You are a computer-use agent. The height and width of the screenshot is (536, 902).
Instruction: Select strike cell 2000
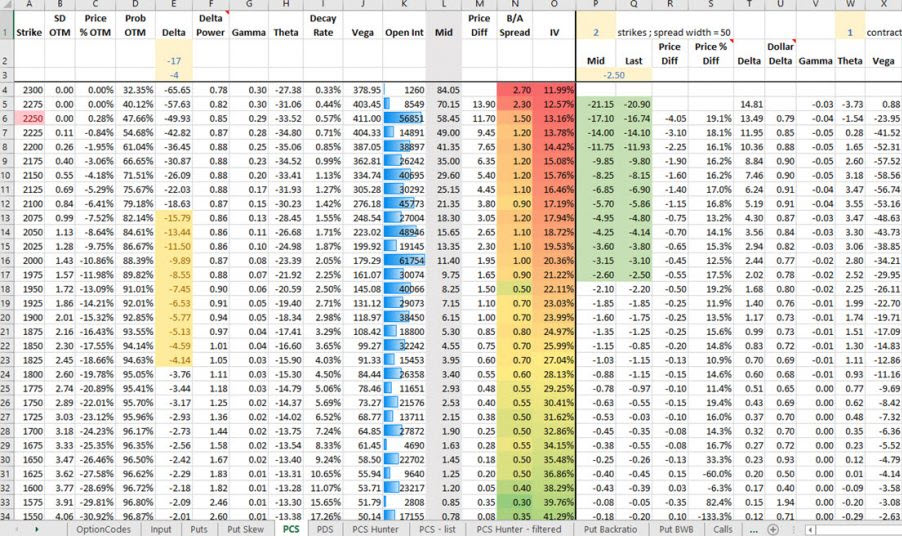[x=29, y=261]
